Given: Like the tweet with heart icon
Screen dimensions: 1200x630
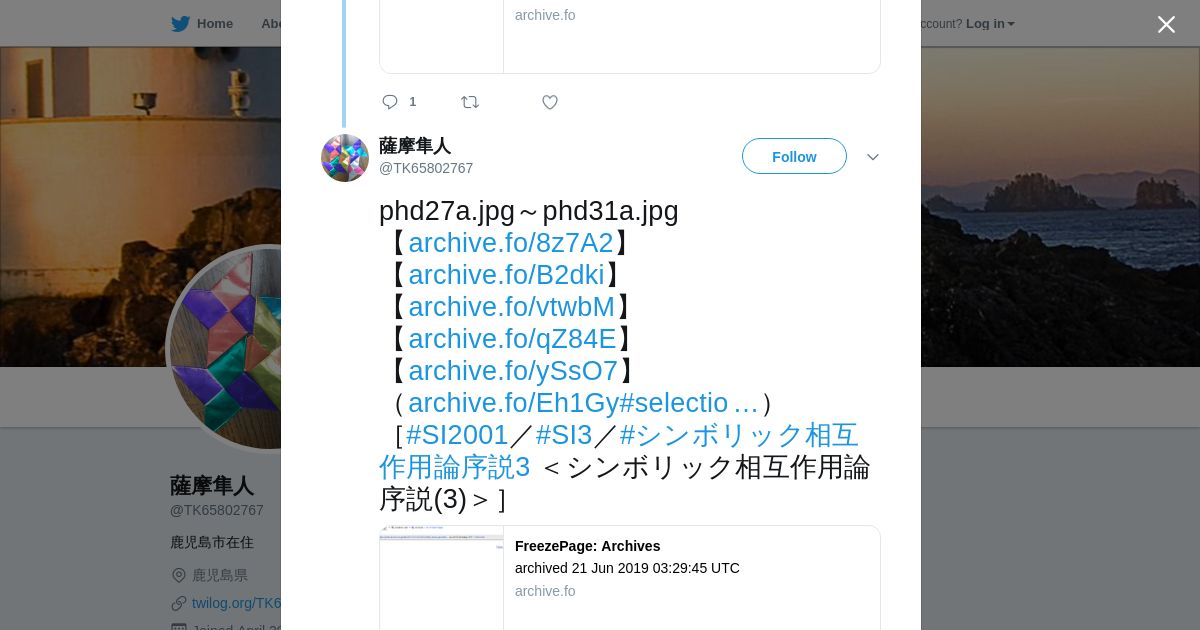Looking at the screenshot, I should [550, 102].
